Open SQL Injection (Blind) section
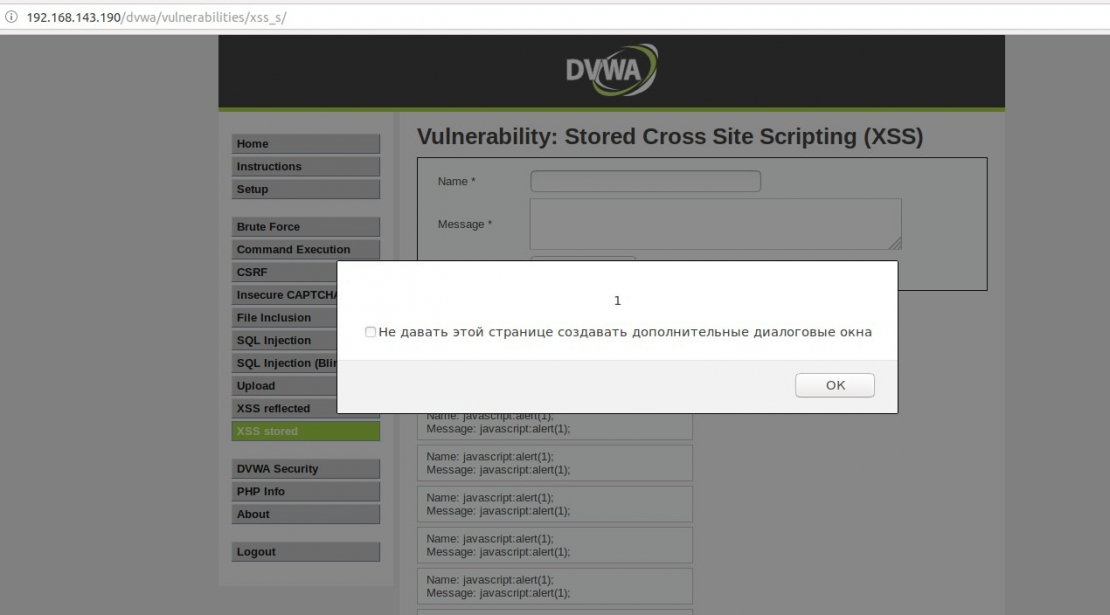 click(284, 362)
